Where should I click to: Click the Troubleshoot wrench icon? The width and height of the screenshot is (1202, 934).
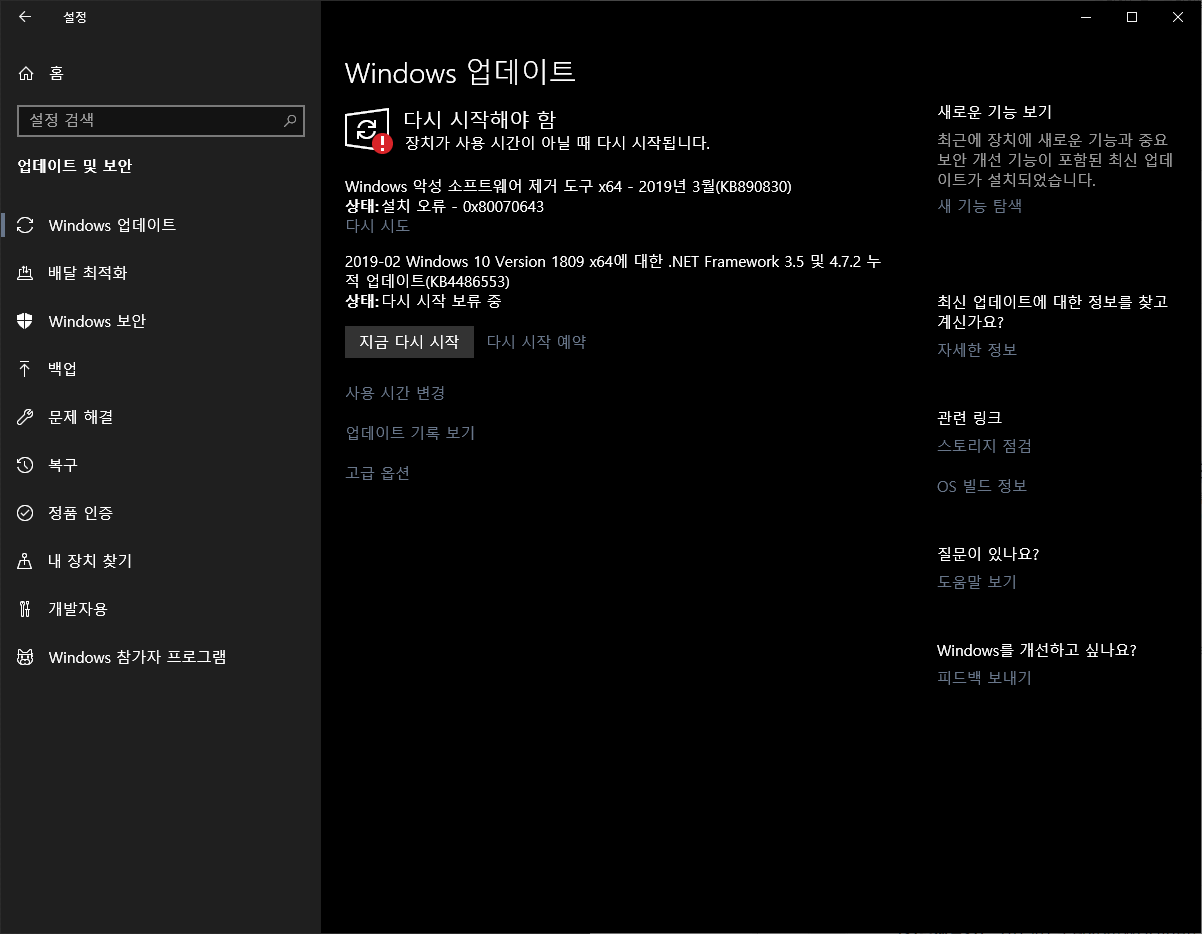coord(27,417)
